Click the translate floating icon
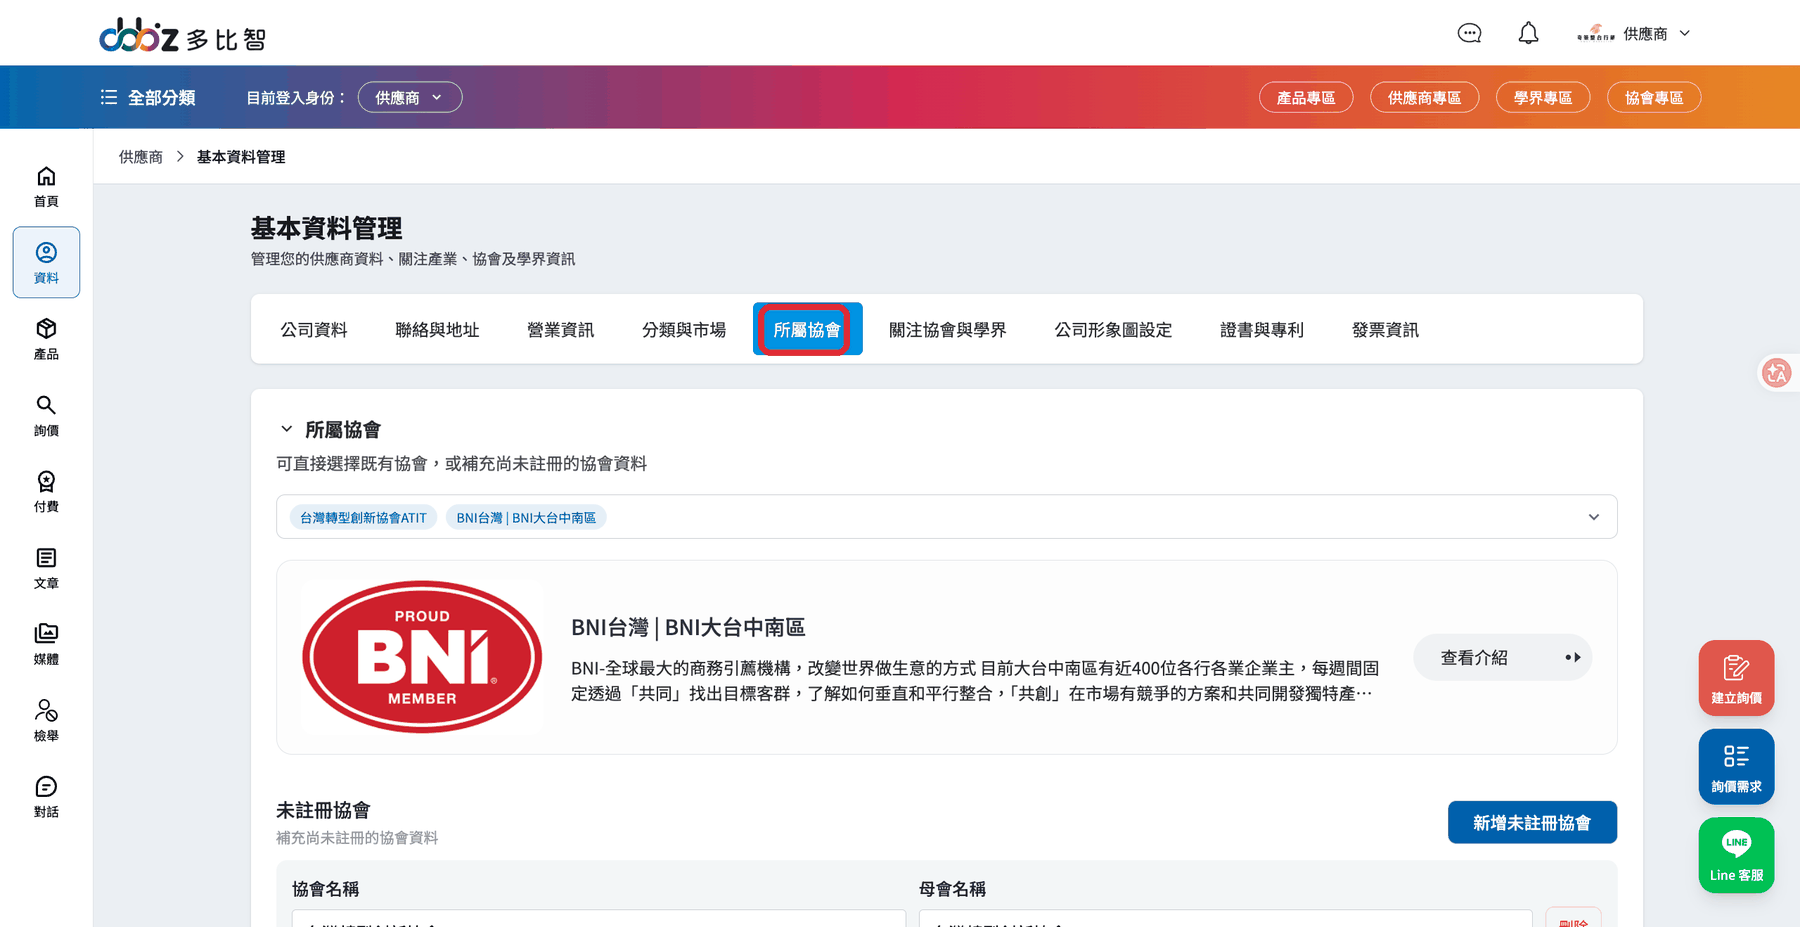Viewport: 1800px width, 927px height. pyautogui.click(x=1777, y=373)
